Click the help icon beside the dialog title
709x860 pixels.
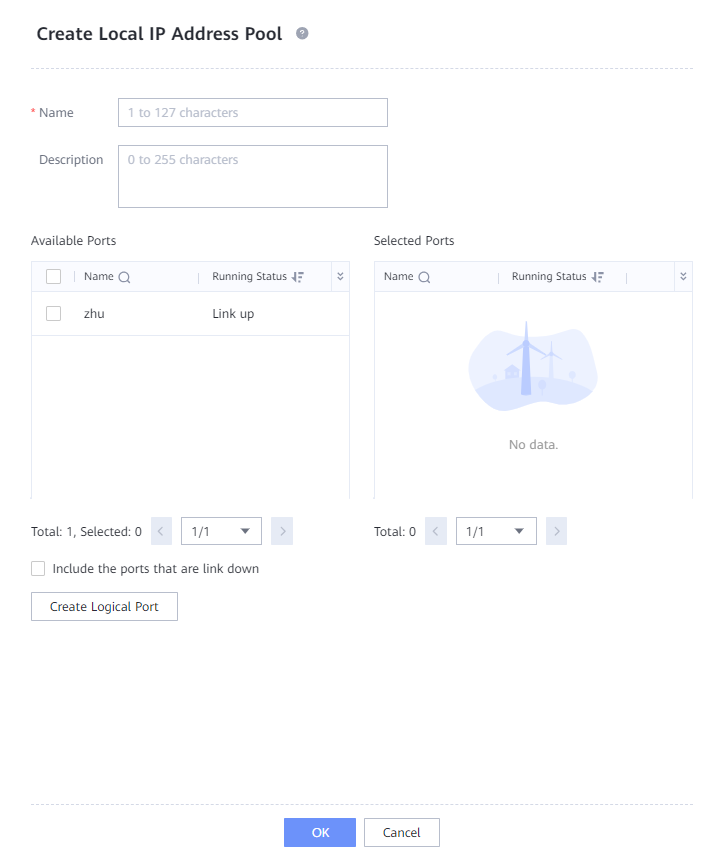click(x=302, y=33)
